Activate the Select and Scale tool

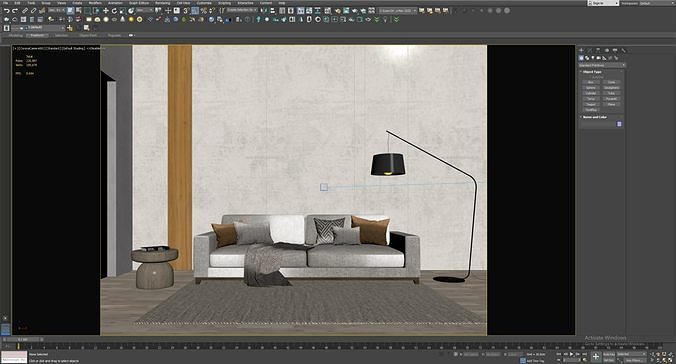pyautogui.click(x=123, y=10)
